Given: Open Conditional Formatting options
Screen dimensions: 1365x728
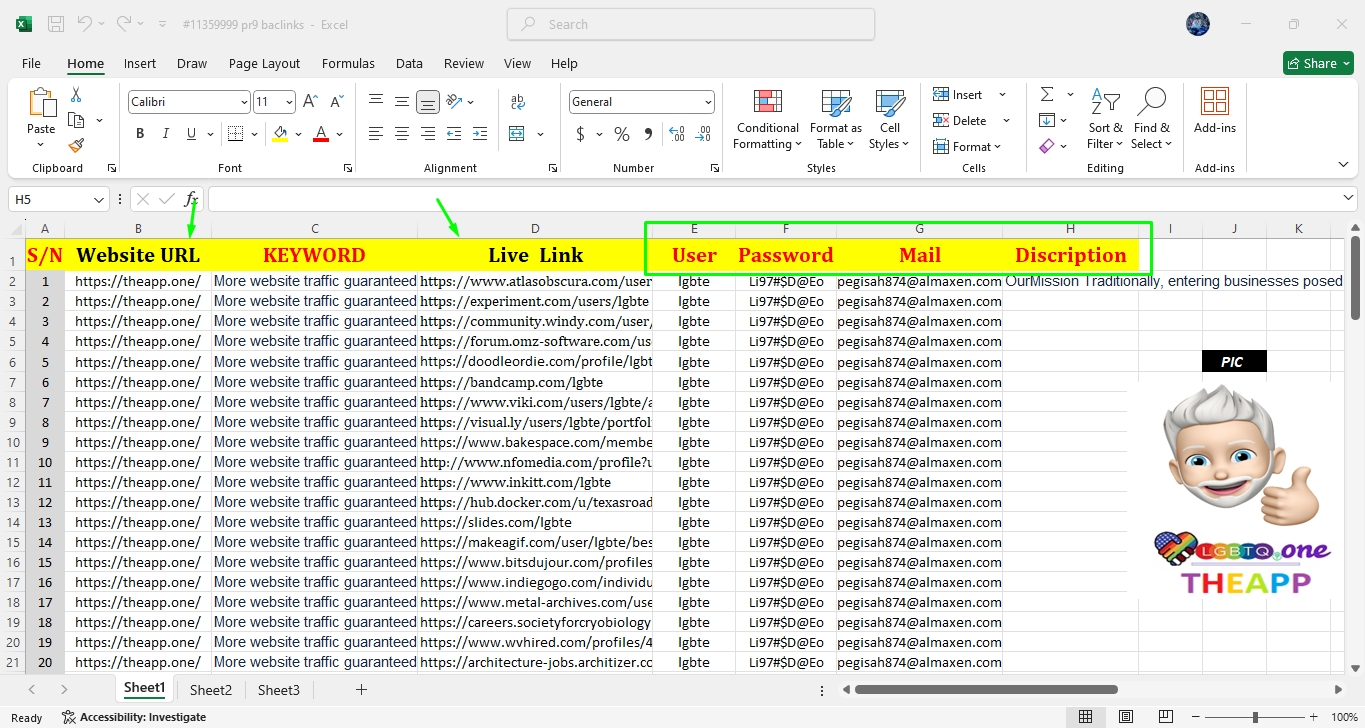Looking at the screenshot, I should tap(766, 119).
